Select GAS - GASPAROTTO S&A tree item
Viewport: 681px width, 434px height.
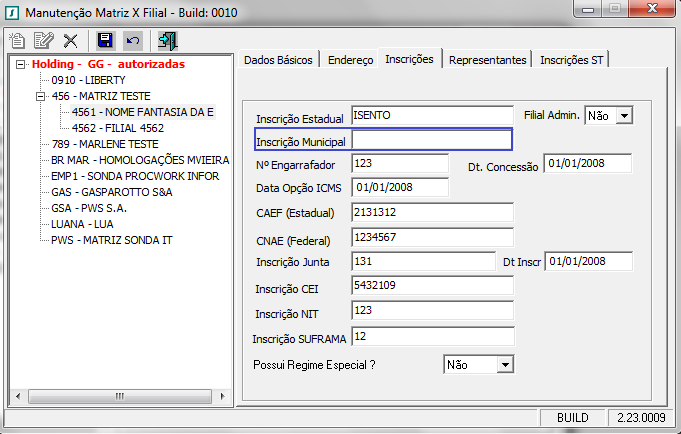click(112, 192)
